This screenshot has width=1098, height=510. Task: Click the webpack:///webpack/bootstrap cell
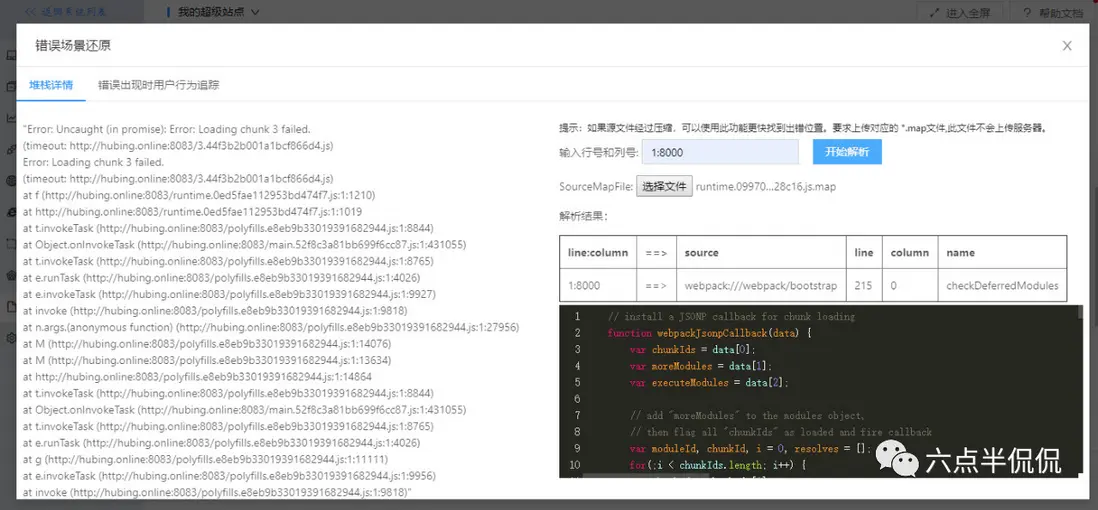coord(761,286)
